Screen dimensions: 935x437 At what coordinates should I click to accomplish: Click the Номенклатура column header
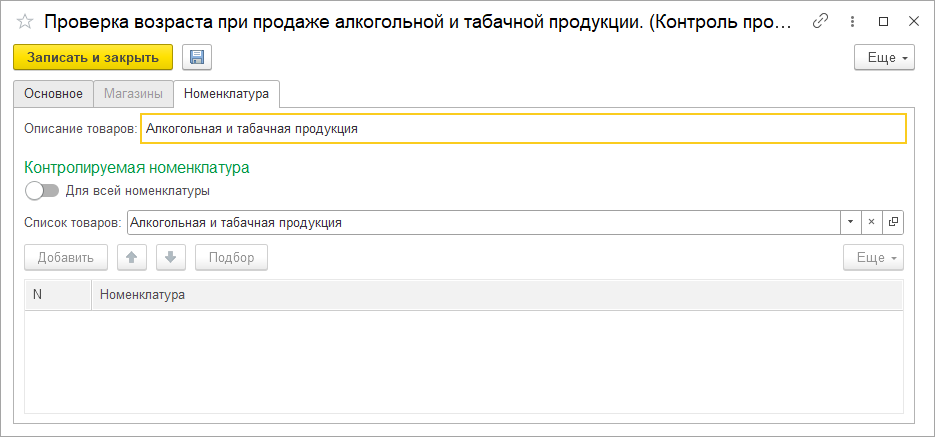pyautogui.click(x=495, y=295)
